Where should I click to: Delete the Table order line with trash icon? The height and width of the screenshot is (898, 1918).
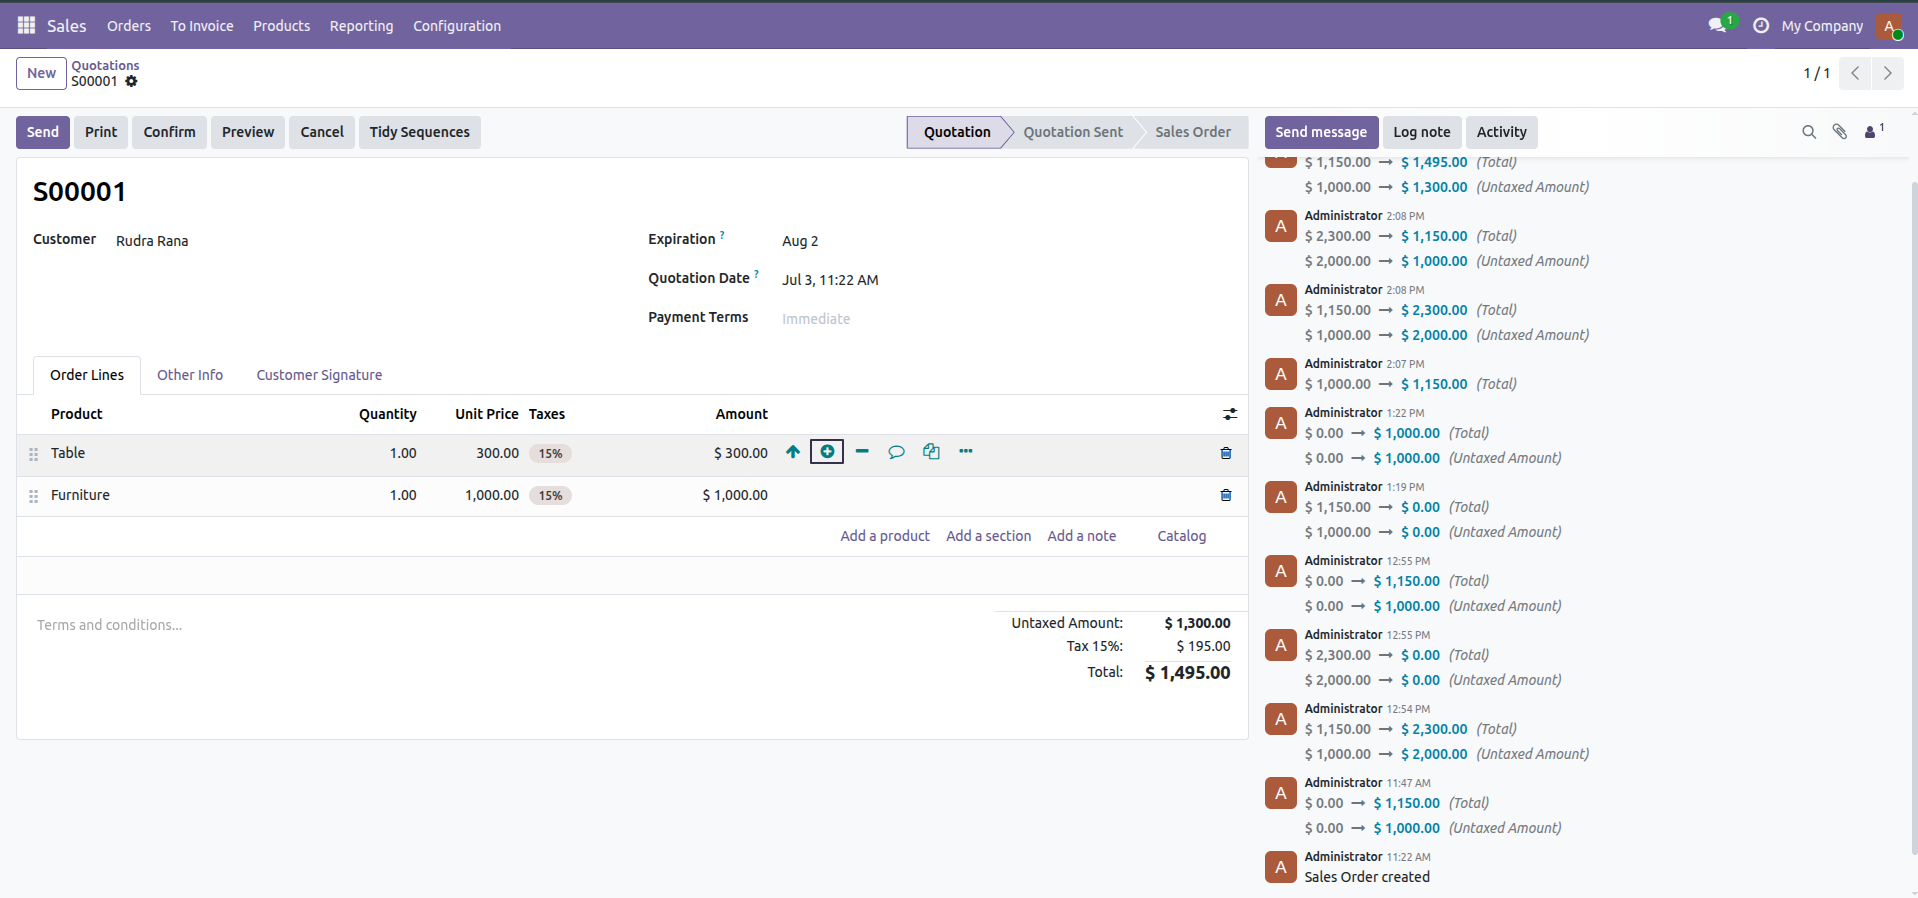[1226, 454]
